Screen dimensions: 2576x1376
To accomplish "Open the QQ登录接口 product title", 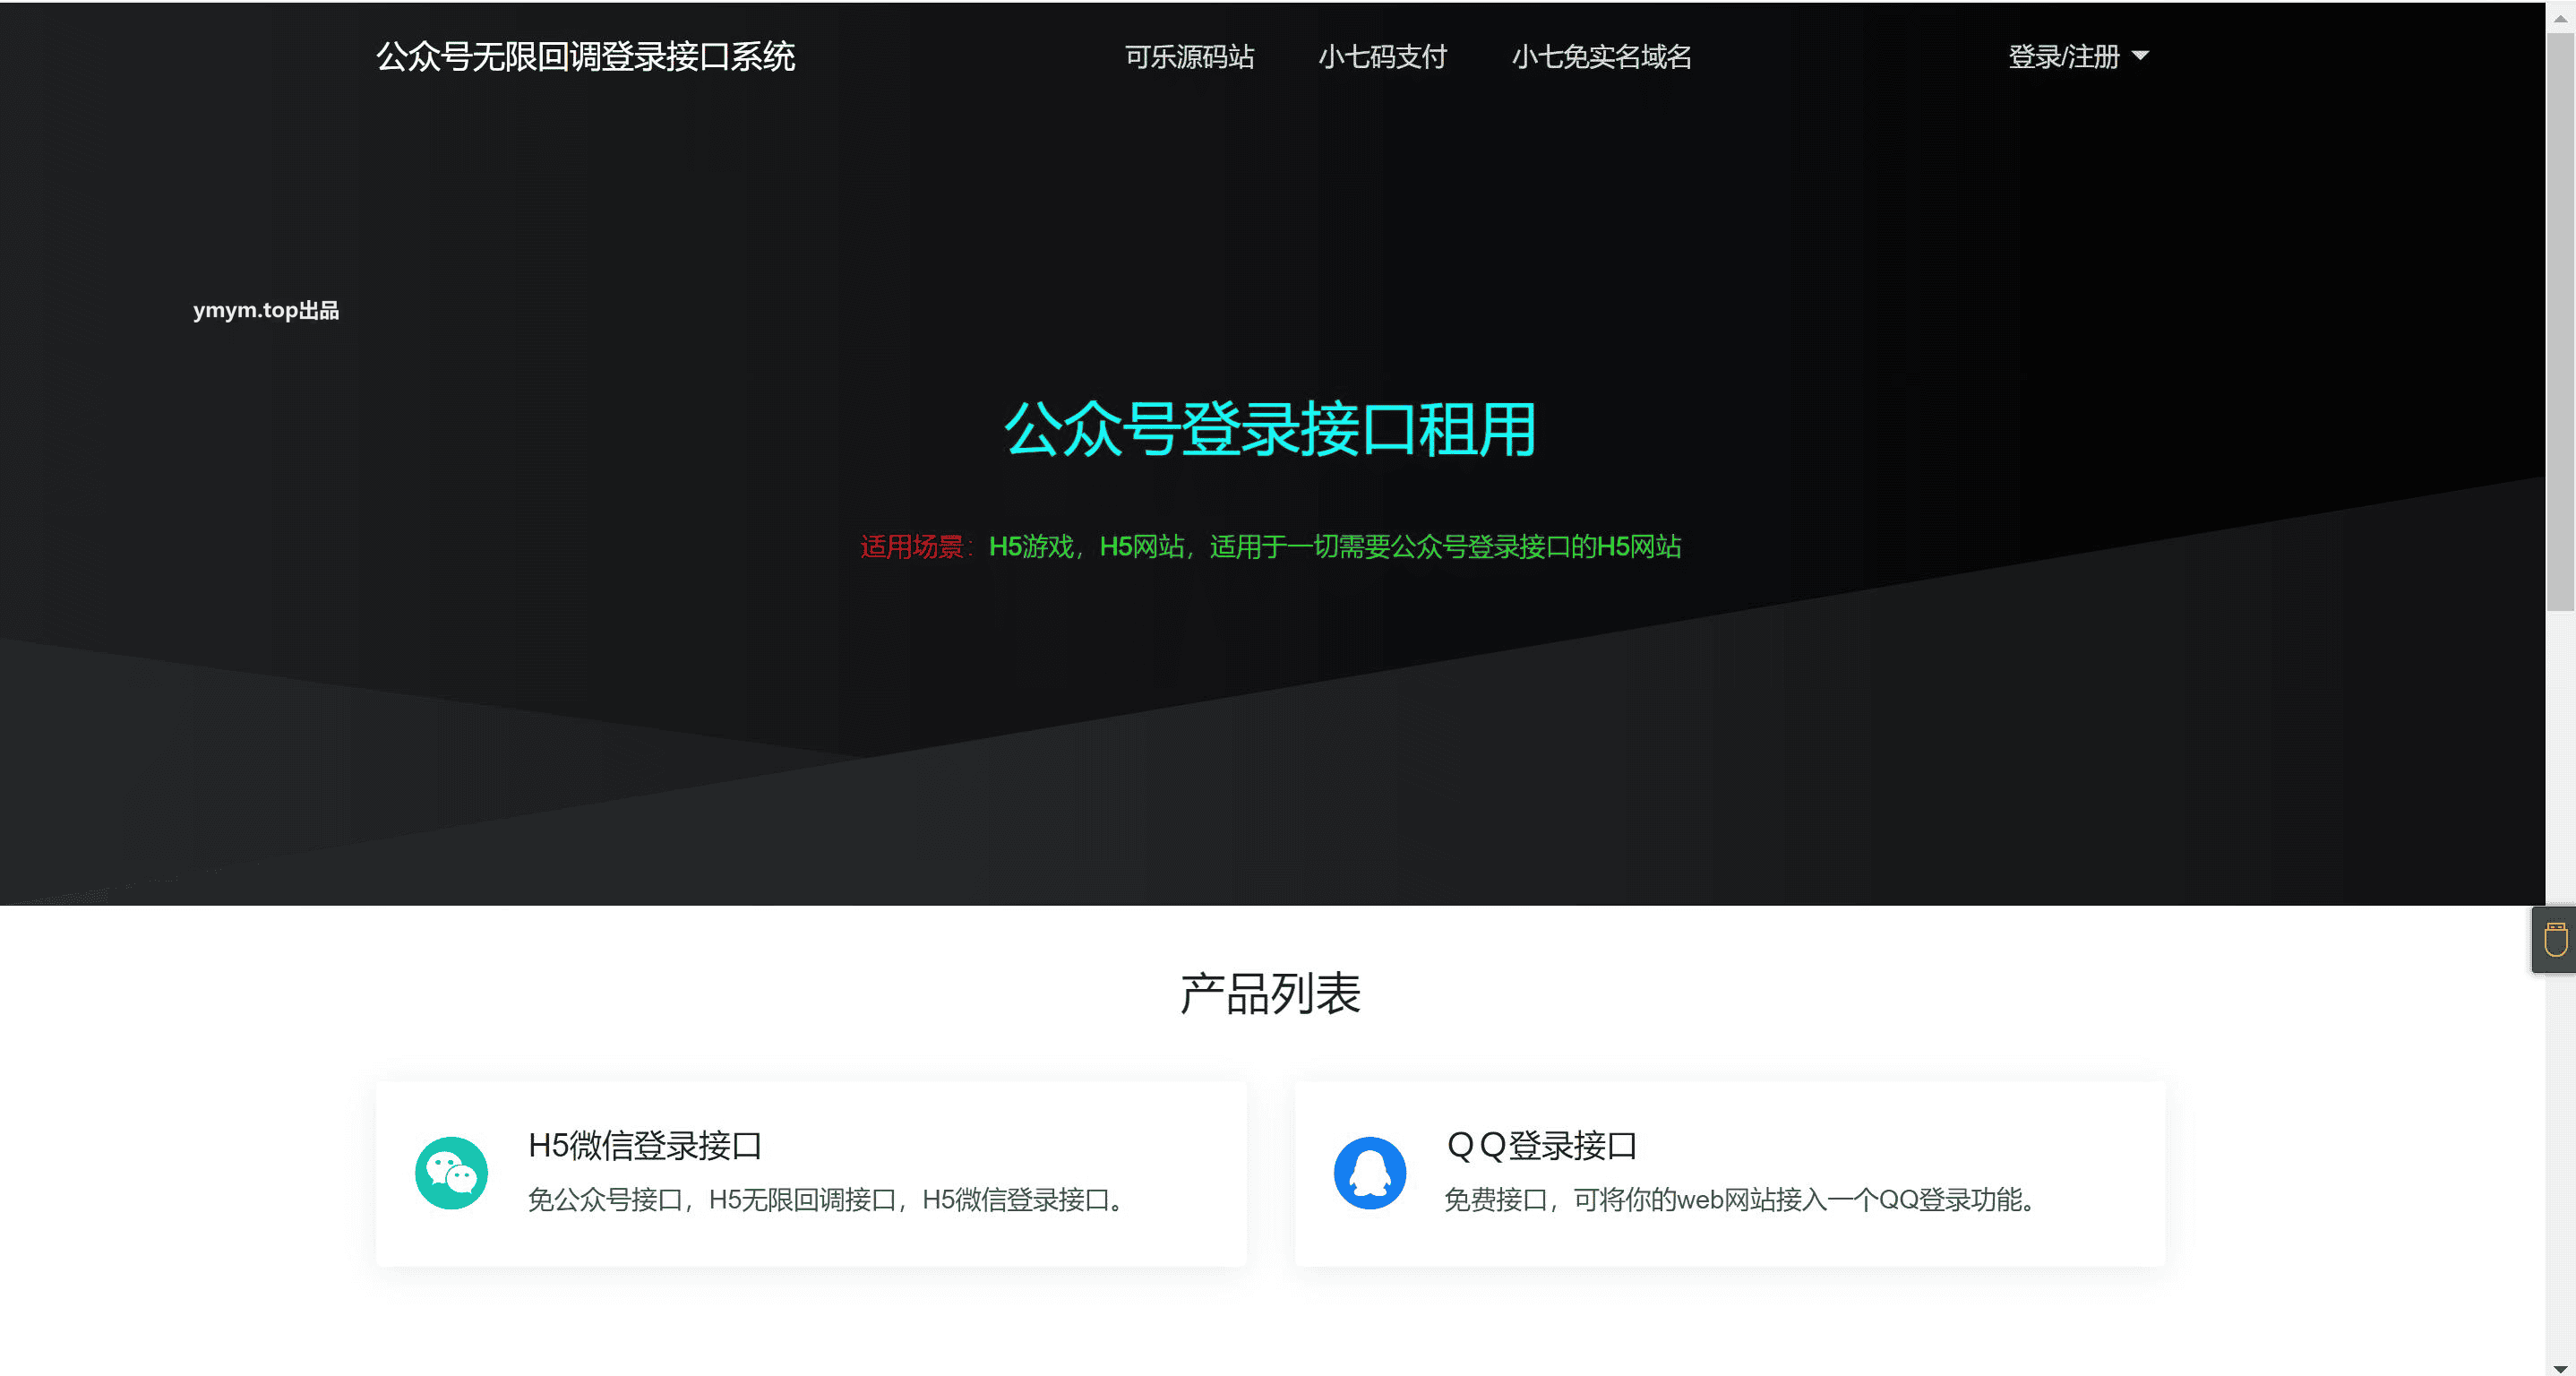I will click(x=1541, y=1146).
